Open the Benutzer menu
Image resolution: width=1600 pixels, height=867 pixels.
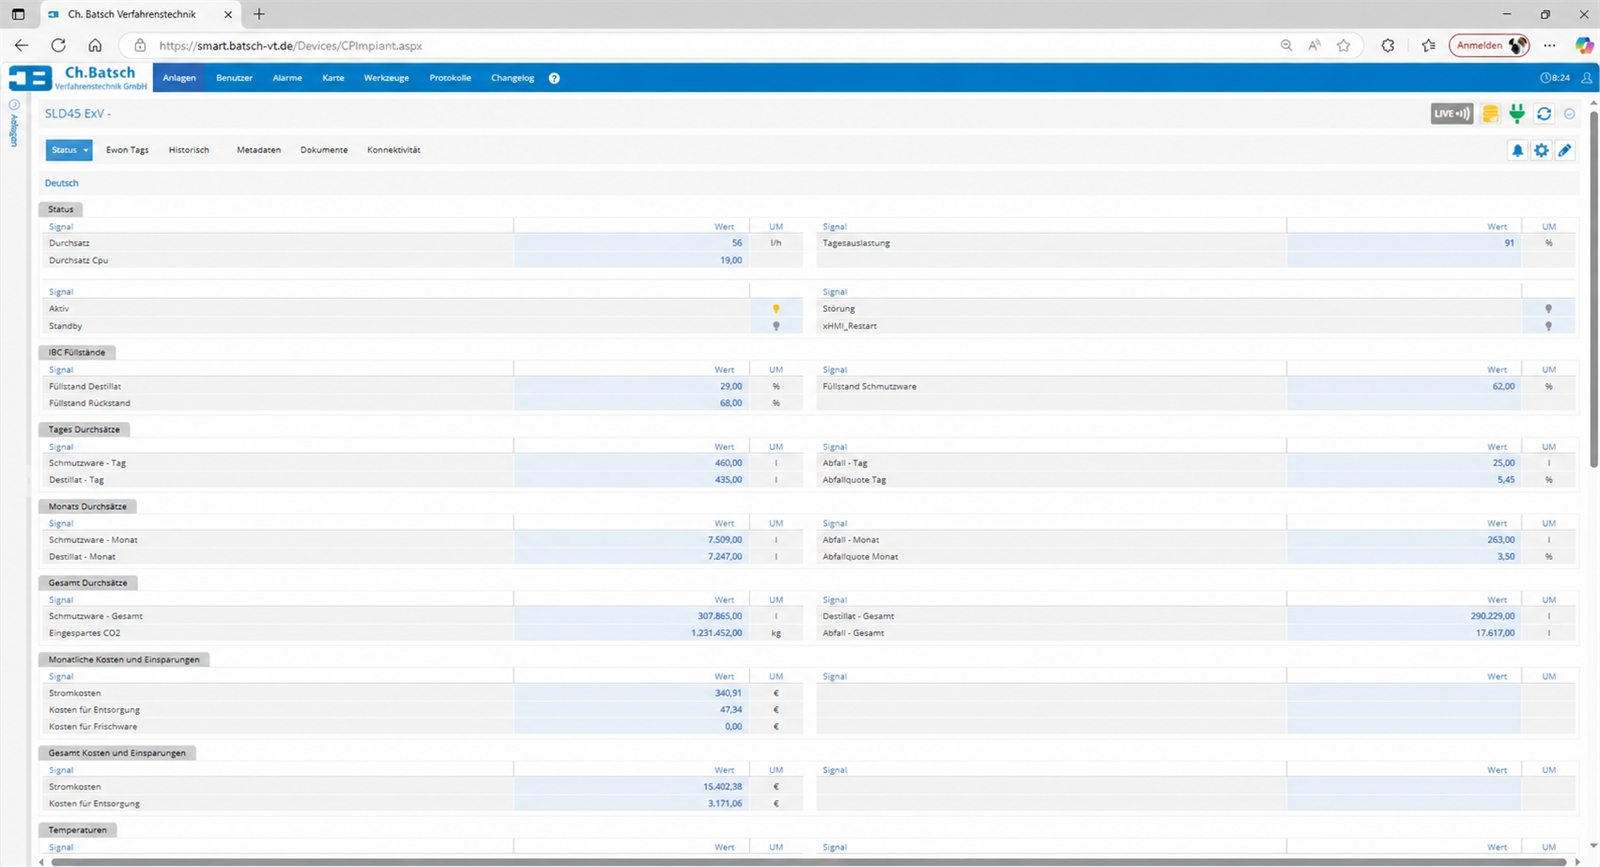pos(234,78)
